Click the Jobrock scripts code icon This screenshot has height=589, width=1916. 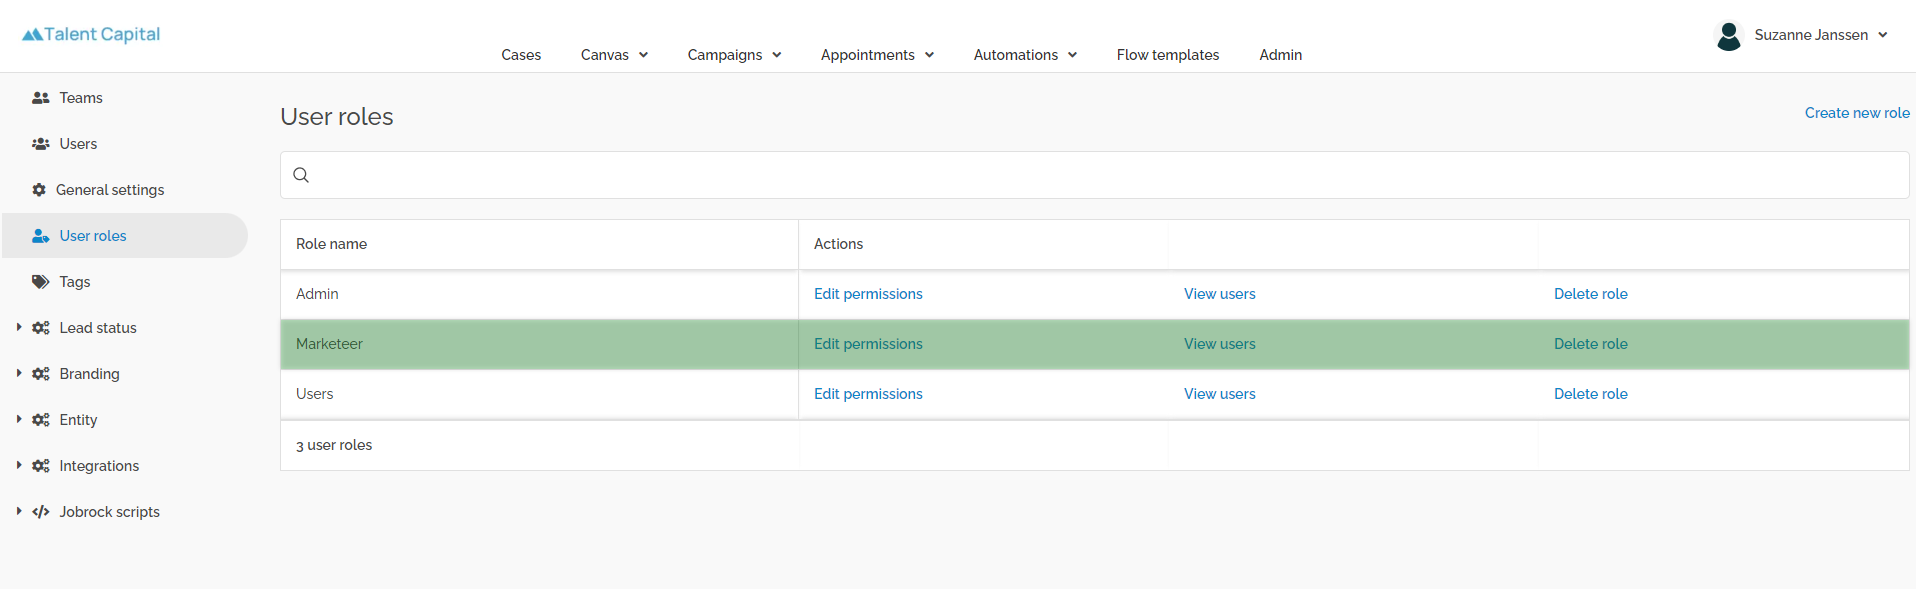pyautogui.click(x=41, y=512)
